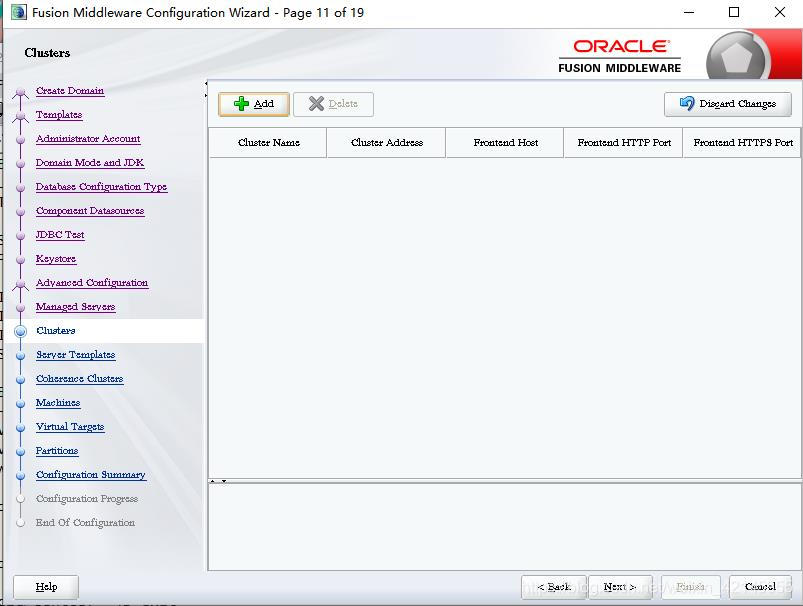Viewport: 803px width, 606px height.
Task: Collapse the message pane with split arrows
Action: pyautogui.click(x=224, y=482)
